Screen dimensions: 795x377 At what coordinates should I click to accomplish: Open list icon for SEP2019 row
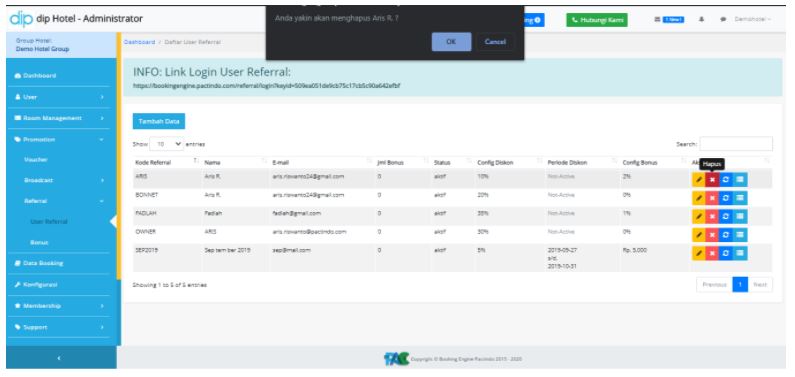pyautogui.click(x=740, y=253)
